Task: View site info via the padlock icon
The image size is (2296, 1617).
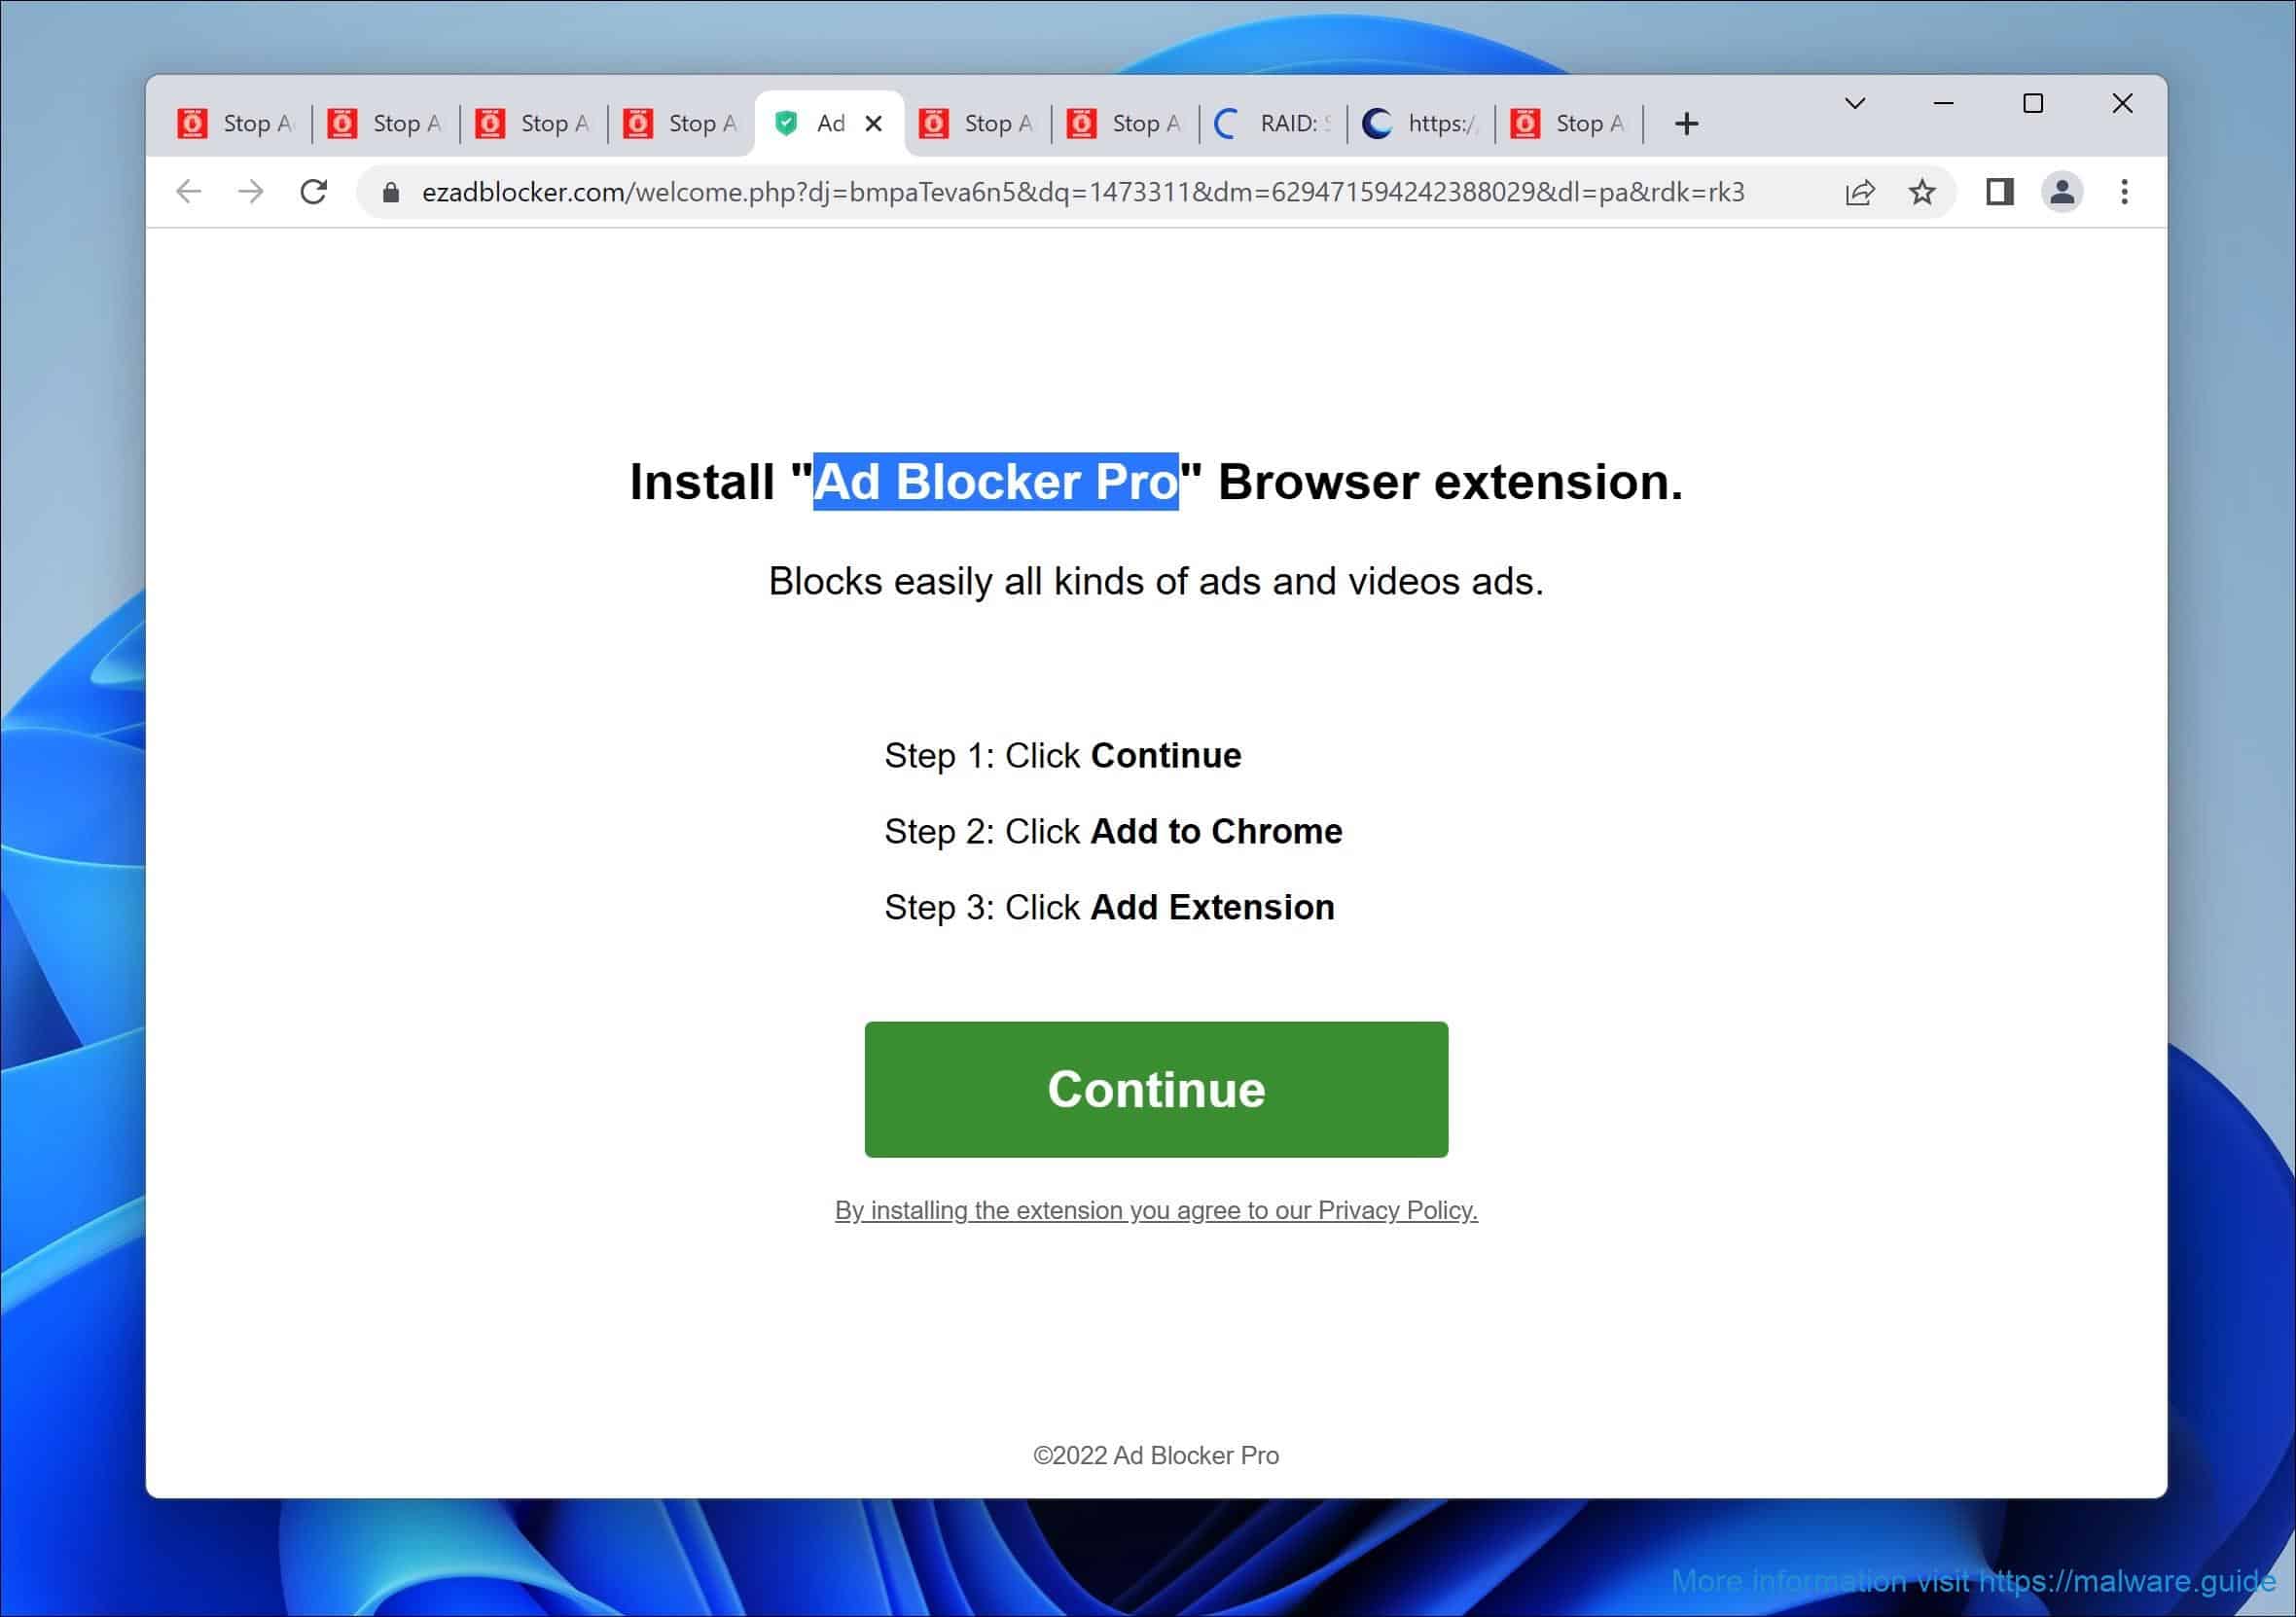Action: 391,192
